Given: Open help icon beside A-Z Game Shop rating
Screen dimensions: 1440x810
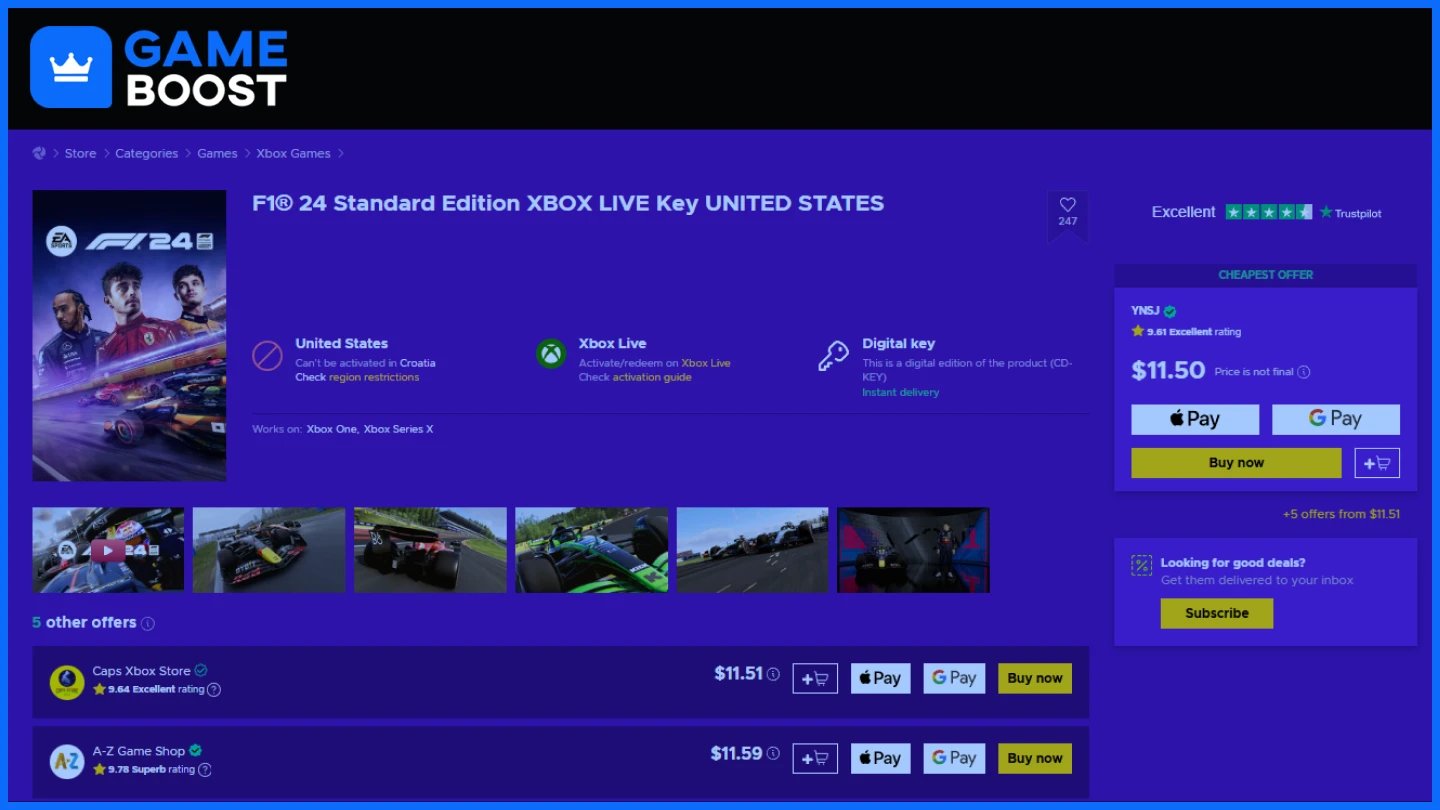Looking at the screenshot, I should click(x=205, y=770).
